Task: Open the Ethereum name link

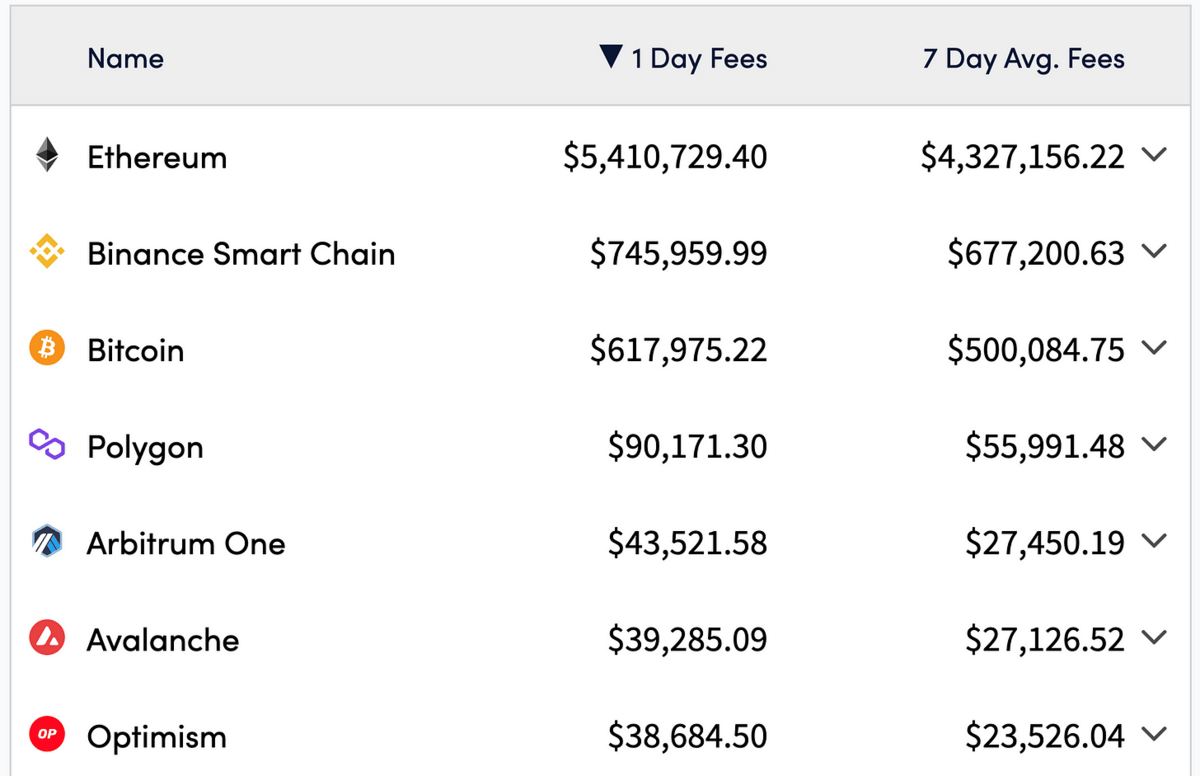Action: [x=157, y=157]
